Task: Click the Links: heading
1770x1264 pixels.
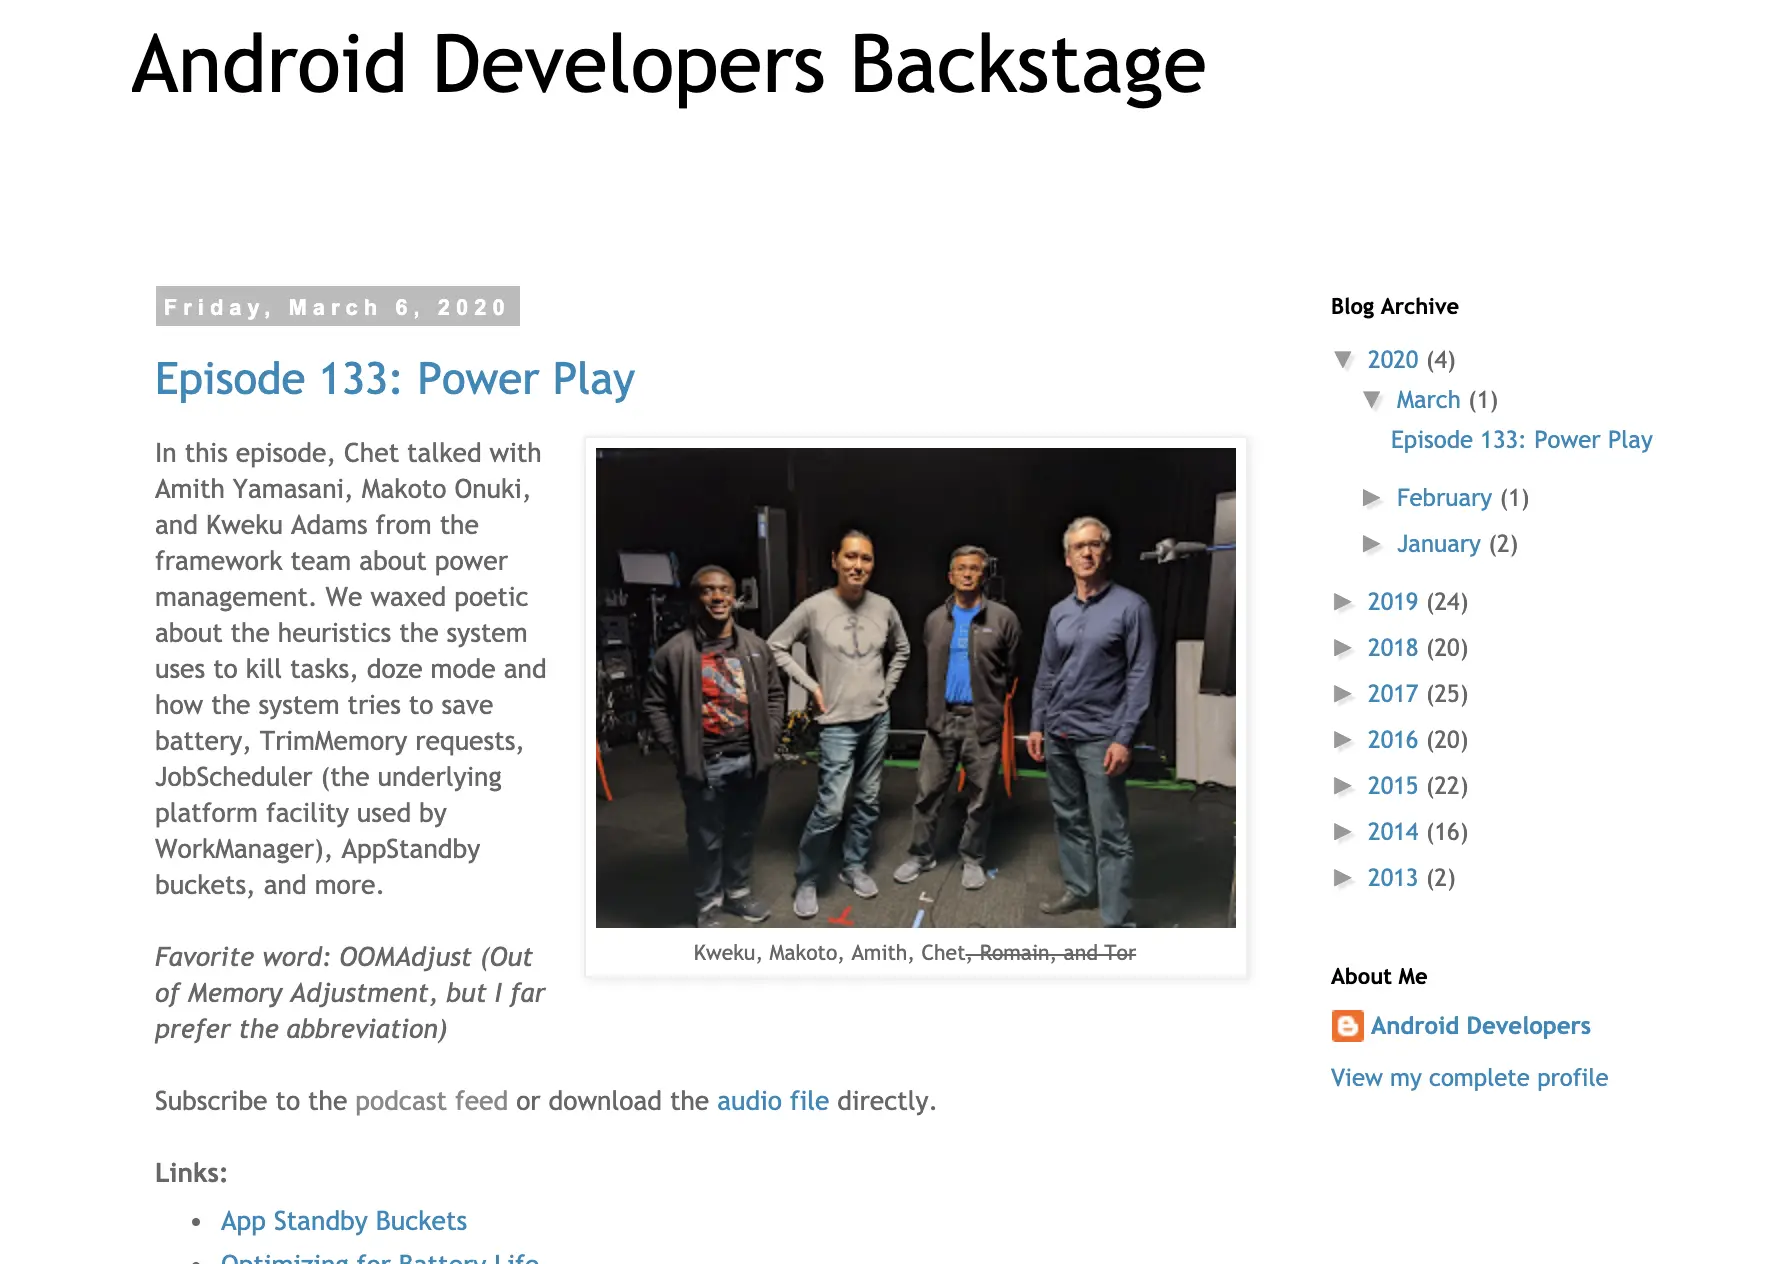Action: pyautogui.click(x=191, y=1173)
